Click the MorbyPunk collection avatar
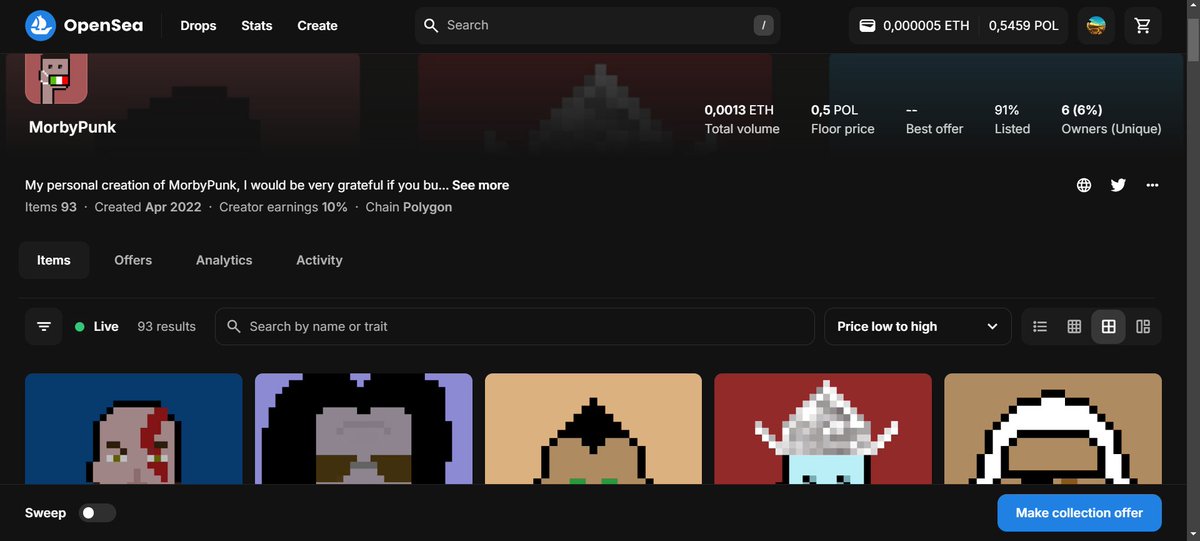The height and width of the screenshot is (541, 1200). pyautogui.click(x=56, y=78)
